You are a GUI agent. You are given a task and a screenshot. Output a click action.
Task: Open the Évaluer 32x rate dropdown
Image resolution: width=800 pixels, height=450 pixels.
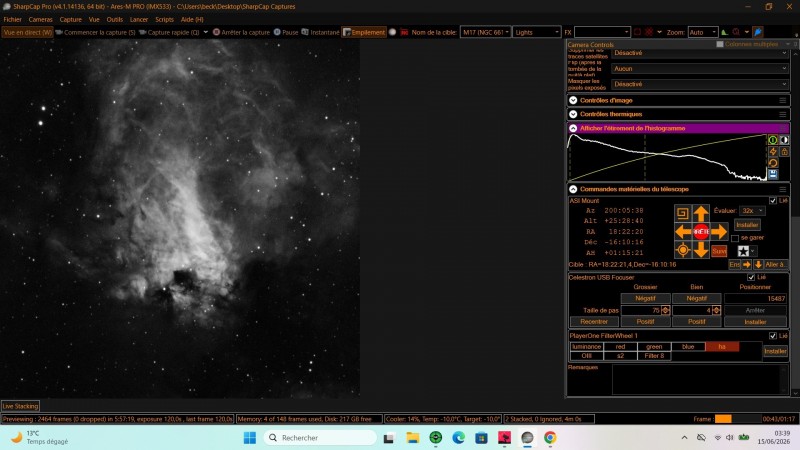point(753,211)
